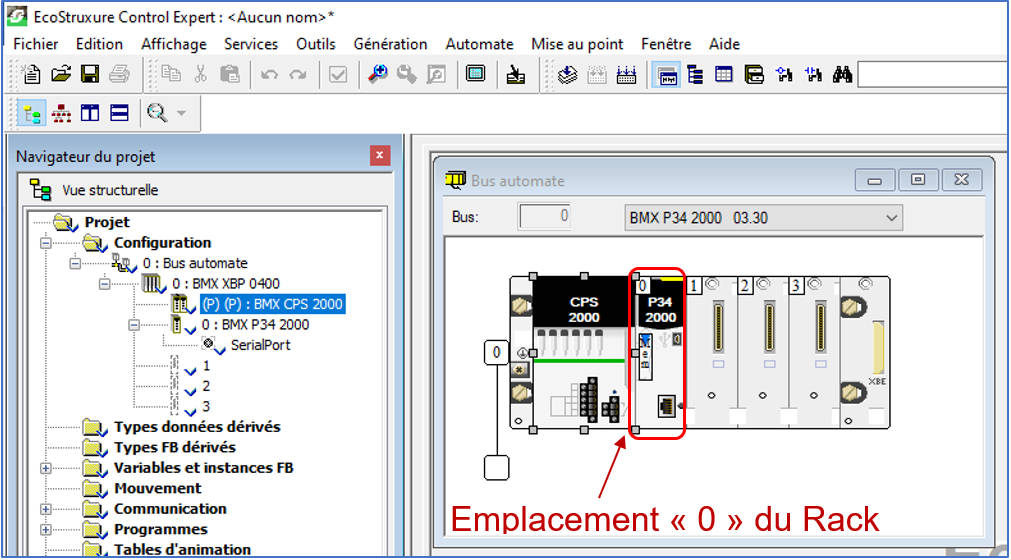This screenshot has width=1011, height=560.
Task: Select the Projet root folder
Action: (x=106, y=222)
